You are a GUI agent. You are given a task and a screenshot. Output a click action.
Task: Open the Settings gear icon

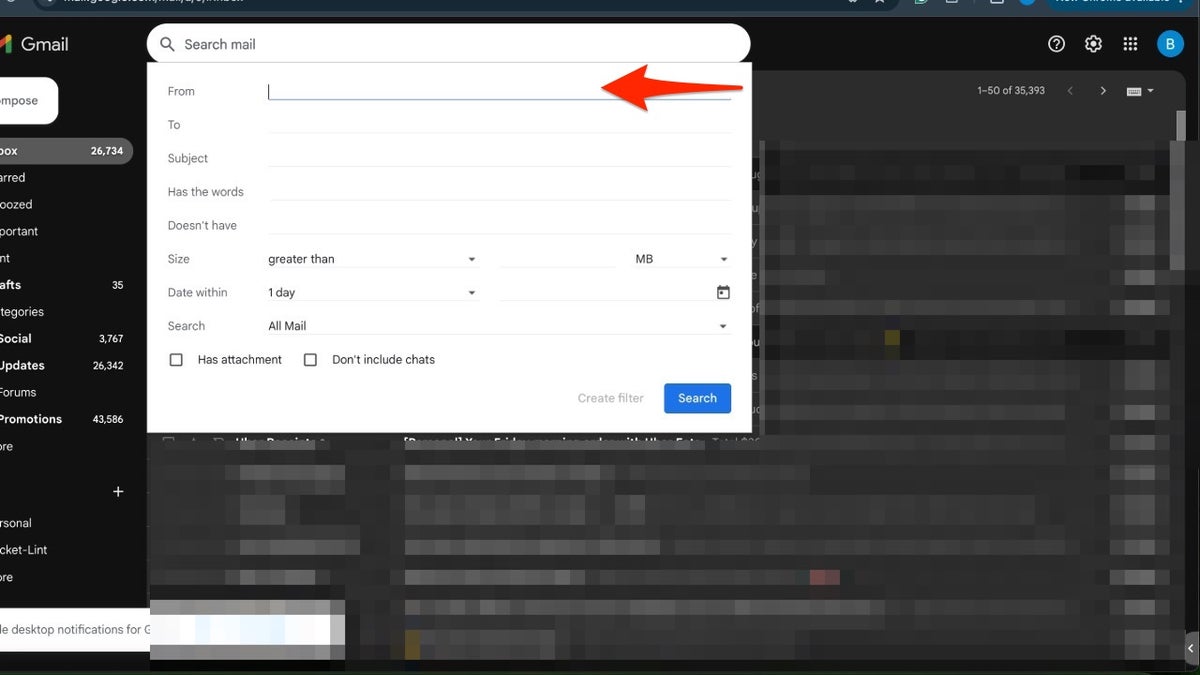pyautogui.click(x=1093, y=43)
